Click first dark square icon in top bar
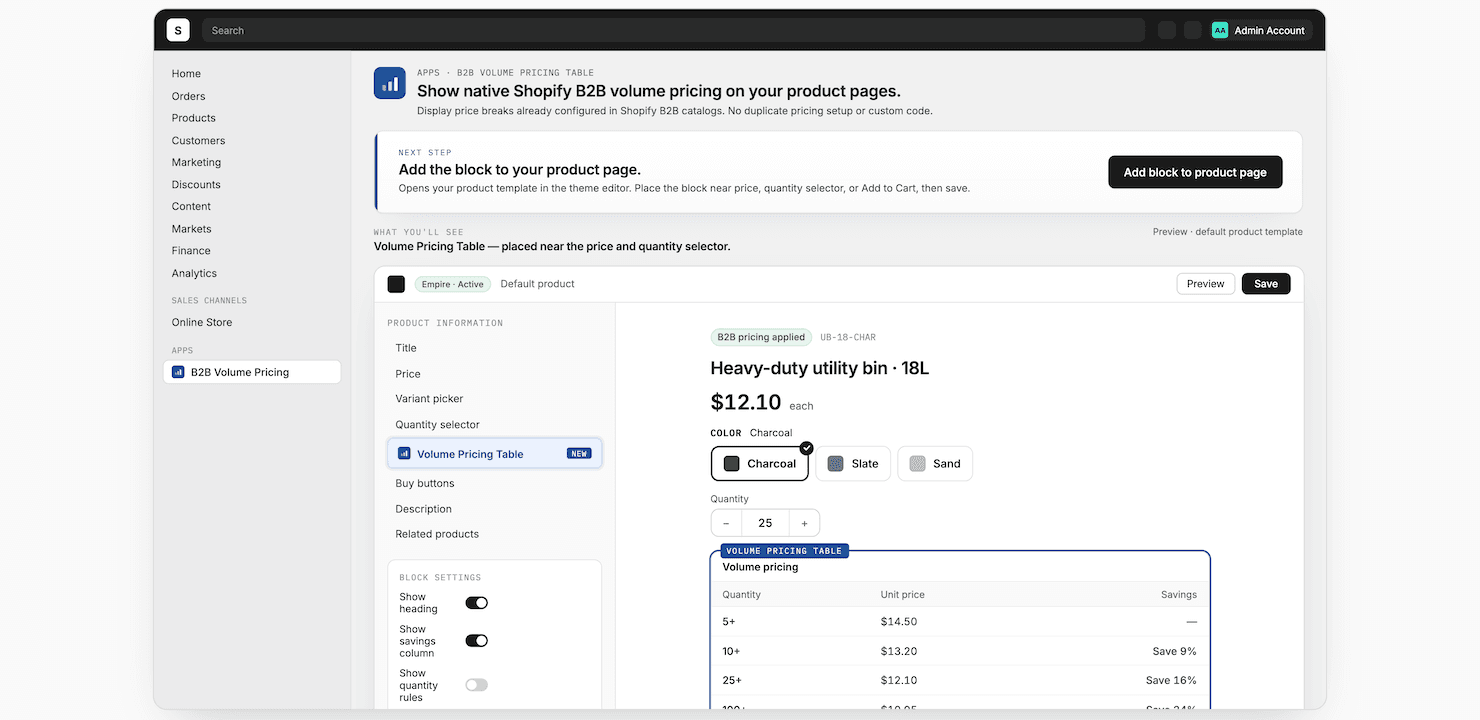The height and width of the screenshot is (720, 1480). (x=1167, y=30)
